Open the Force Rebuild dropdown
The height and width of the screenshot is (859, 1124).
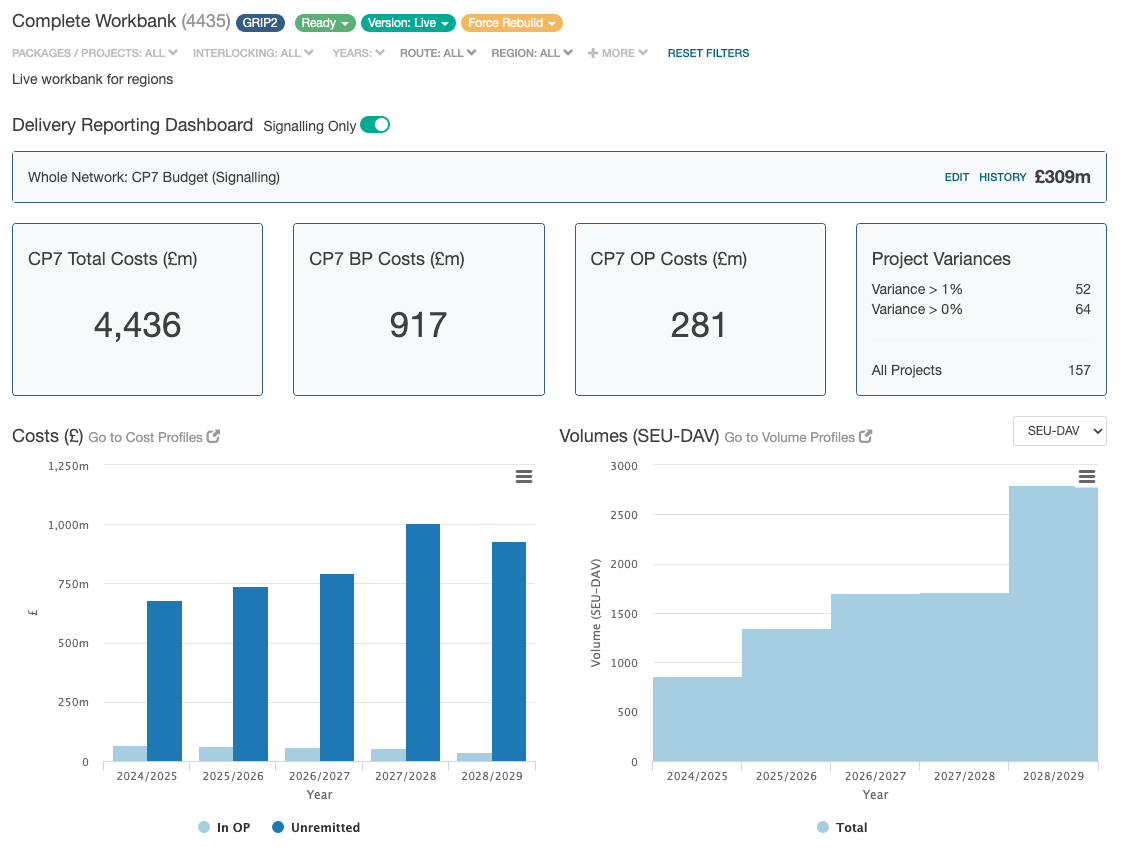pos(511,23)
